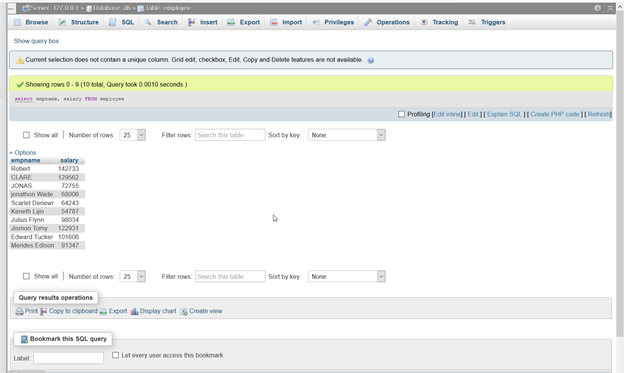Click the Copy to clipboard icon
This screenshot has height=373, width=624.
click(43, 311)
